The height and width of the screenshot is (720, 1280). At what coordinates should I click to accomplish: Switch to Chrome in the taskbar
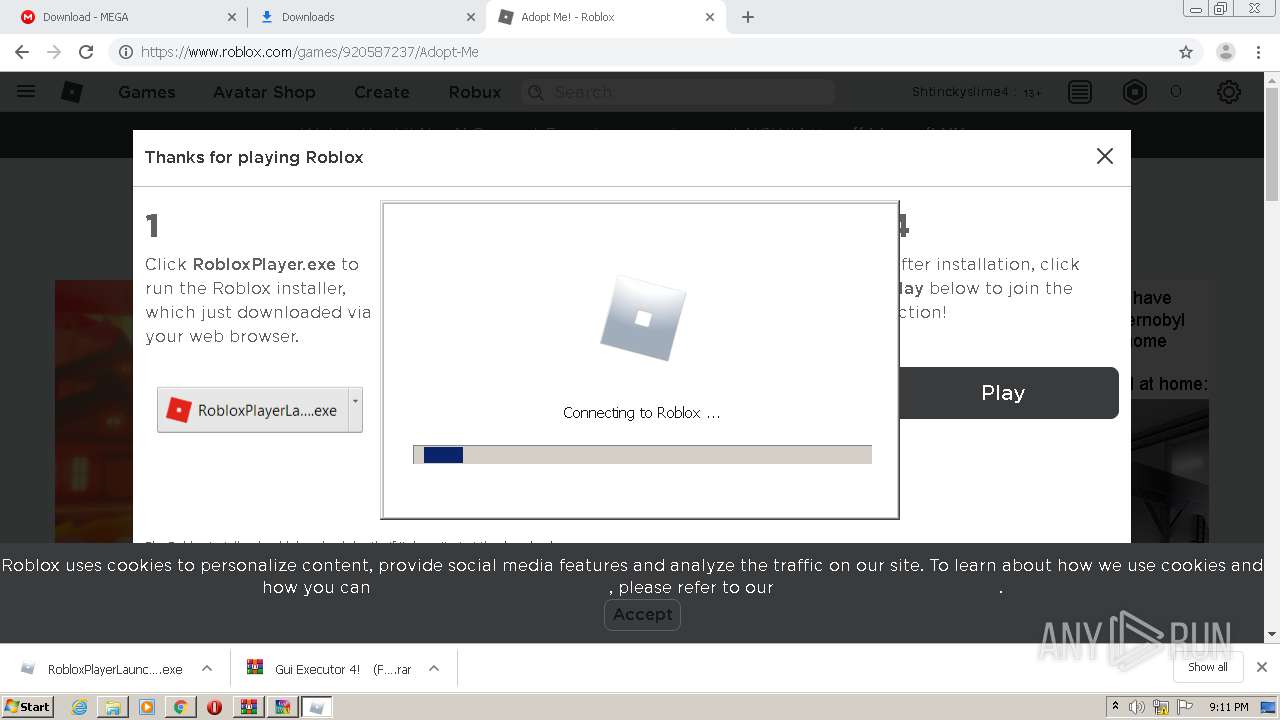coord(180,707)
